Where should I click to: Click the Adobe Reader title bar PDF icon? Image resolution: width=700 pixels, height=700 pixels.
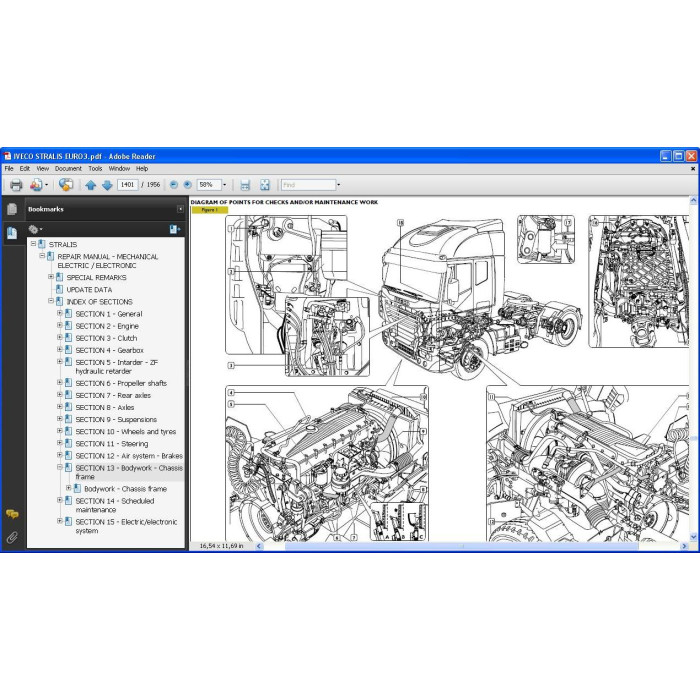[7, 156]
